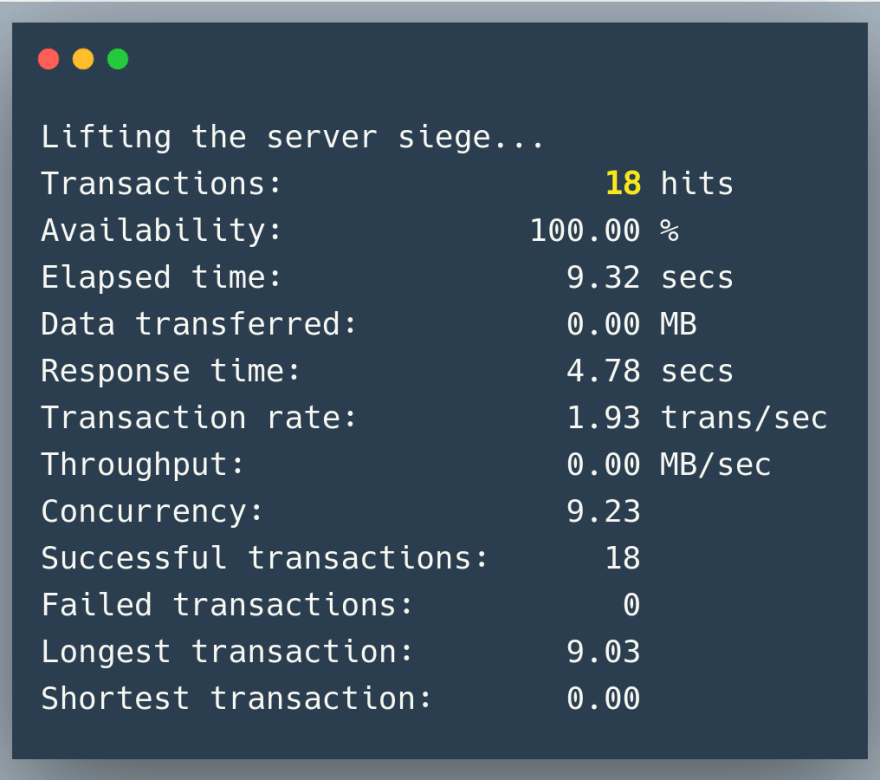Click the Shortest transaction label
Image resolution: width=880 pixels, height=780 pixels.
click(236, 699)
